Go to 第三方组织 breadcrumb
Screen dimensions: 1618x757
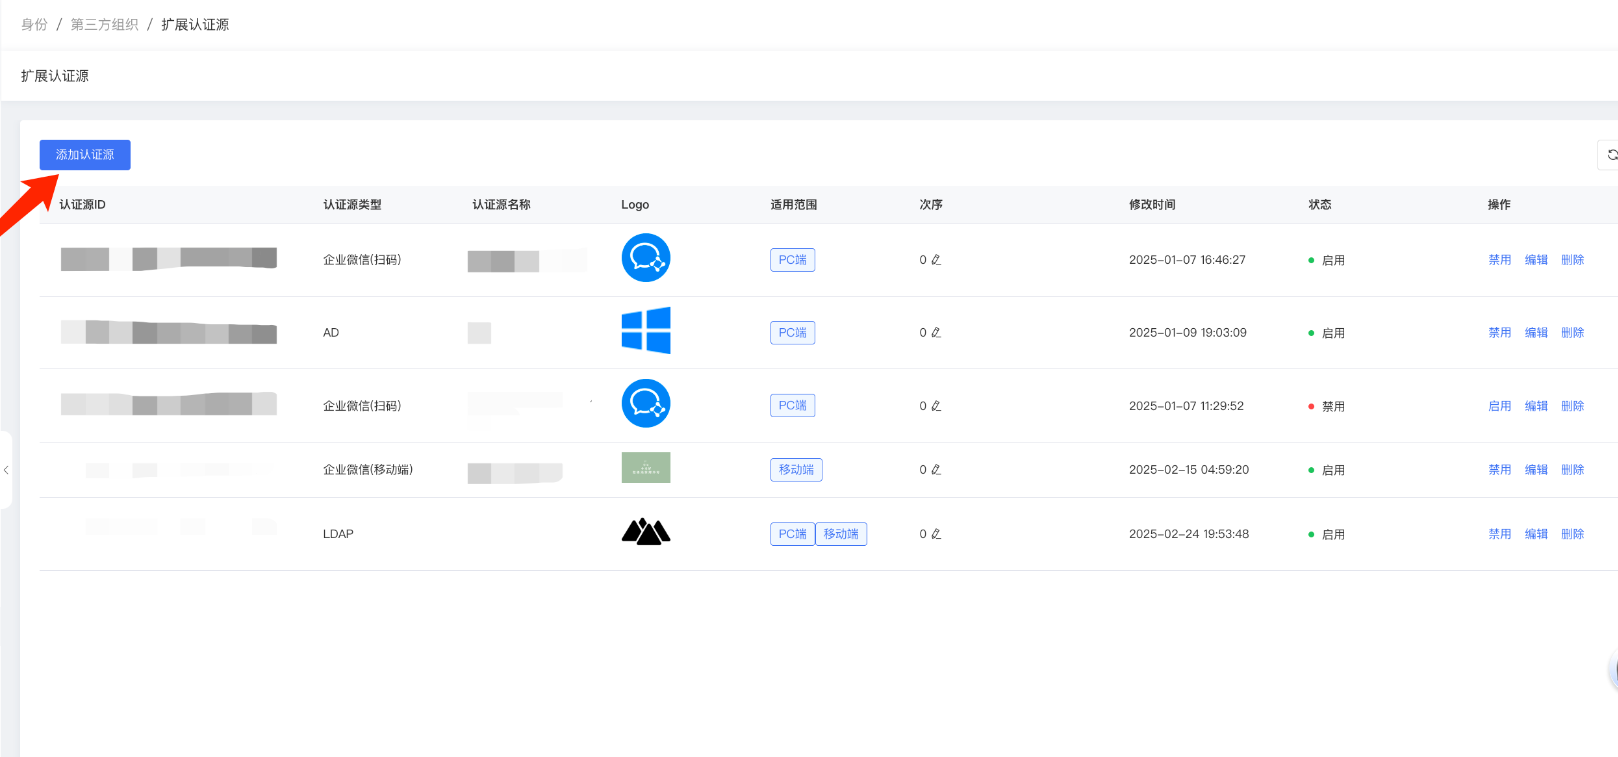(x=104, y=25)
